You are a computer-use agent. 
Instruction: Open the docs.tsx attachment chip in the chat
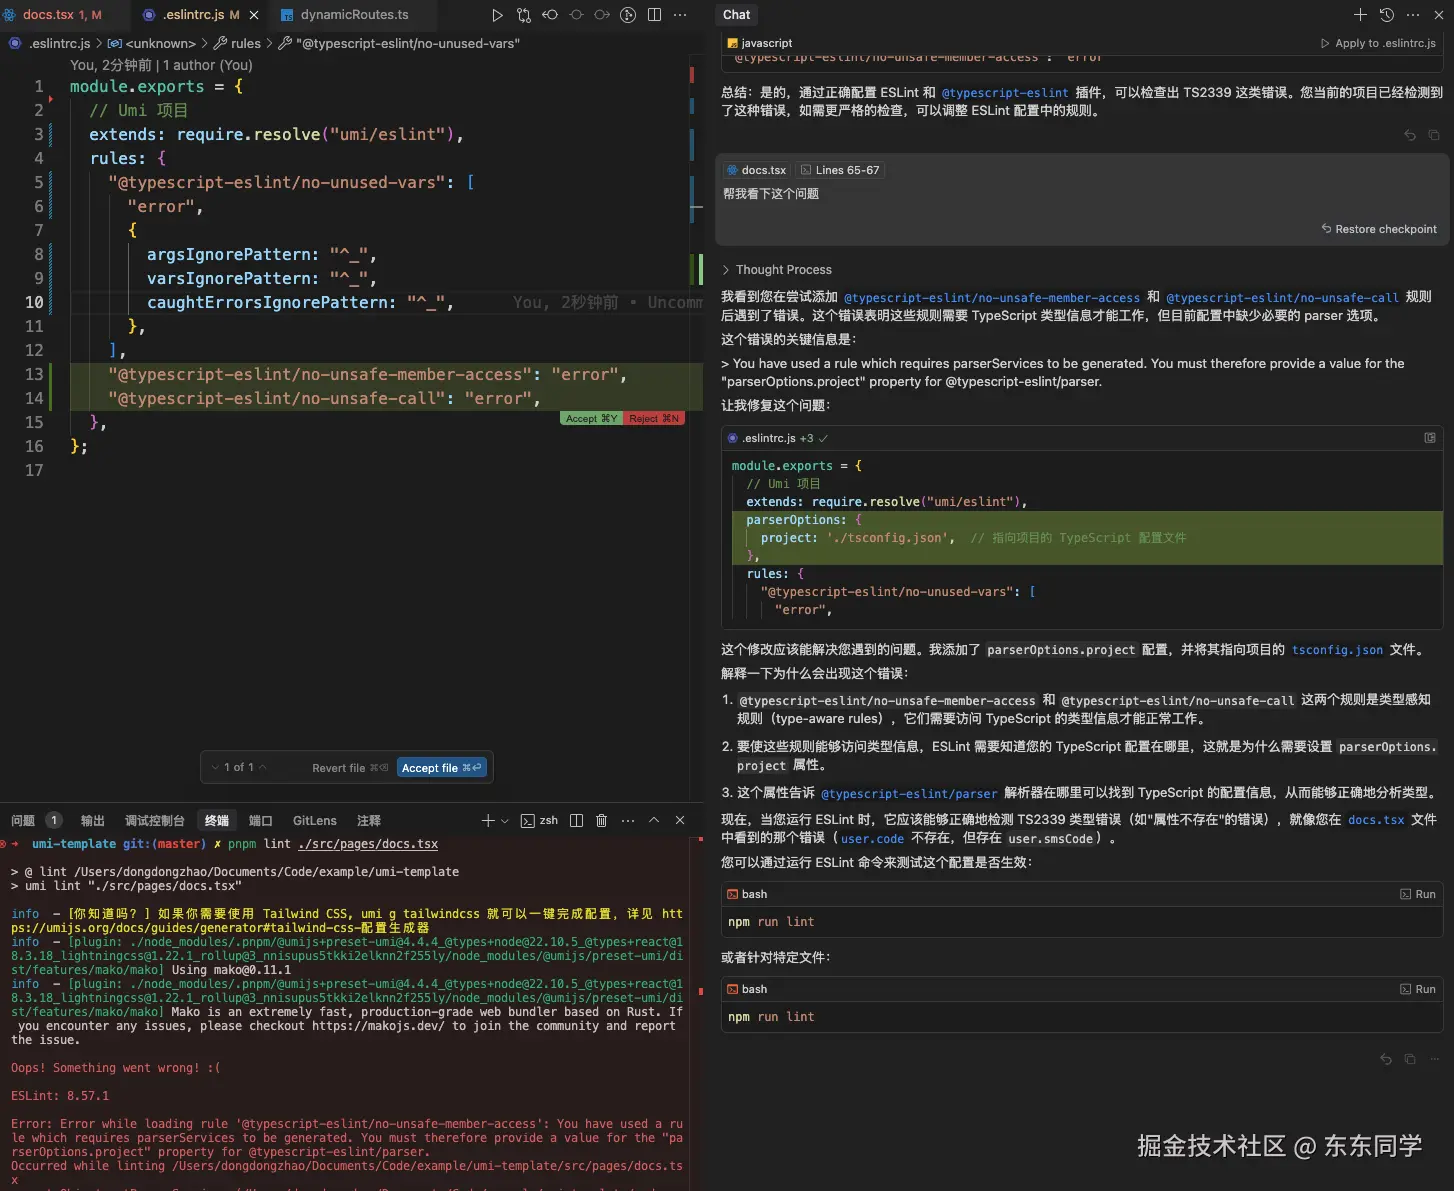[x=757, y=170]
